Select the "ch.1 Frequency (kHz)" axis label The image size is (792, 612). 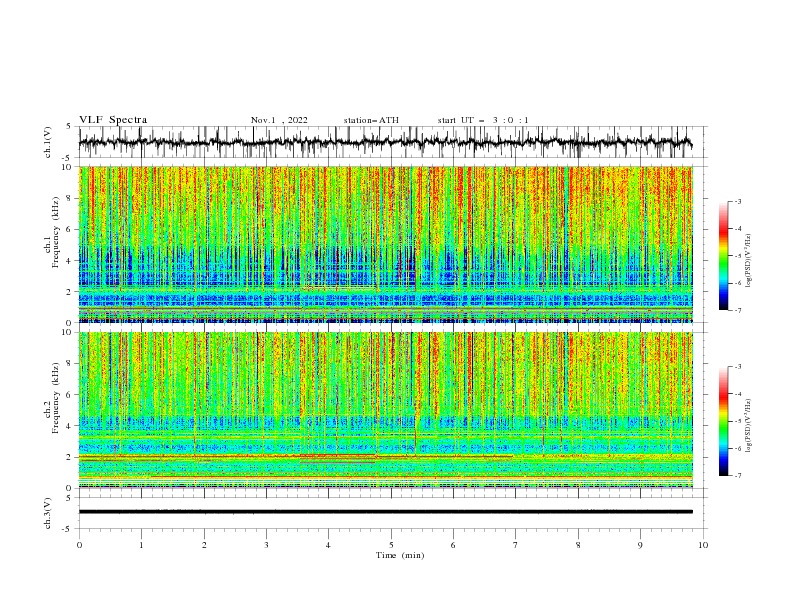click(x=51, y=244)
